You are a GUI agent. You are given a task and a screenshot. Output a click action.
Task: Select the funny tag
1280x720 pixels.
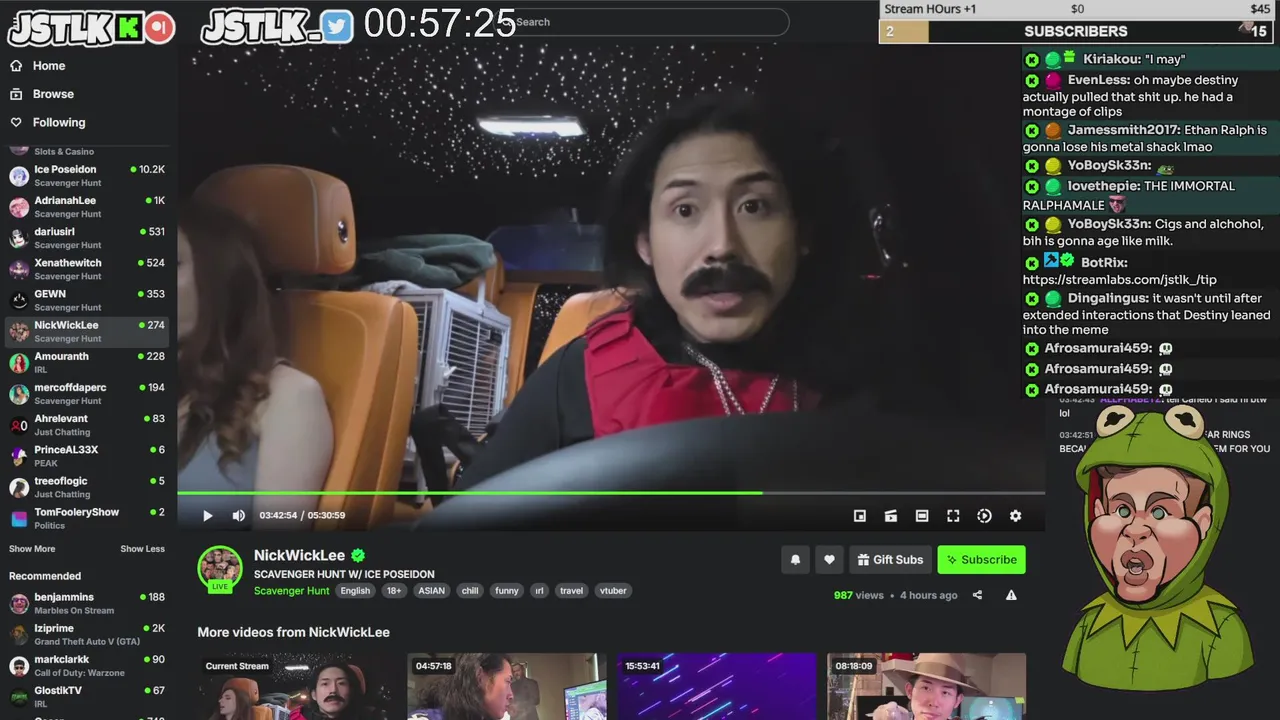tap(507, 591)
